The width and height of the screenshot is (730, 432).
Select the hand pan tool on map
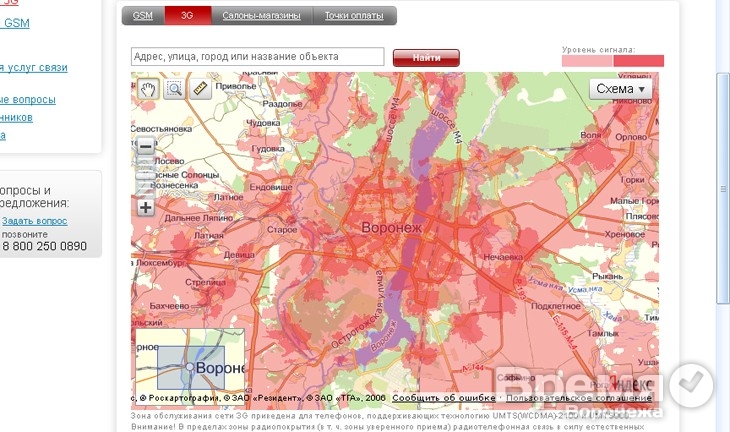148,89
